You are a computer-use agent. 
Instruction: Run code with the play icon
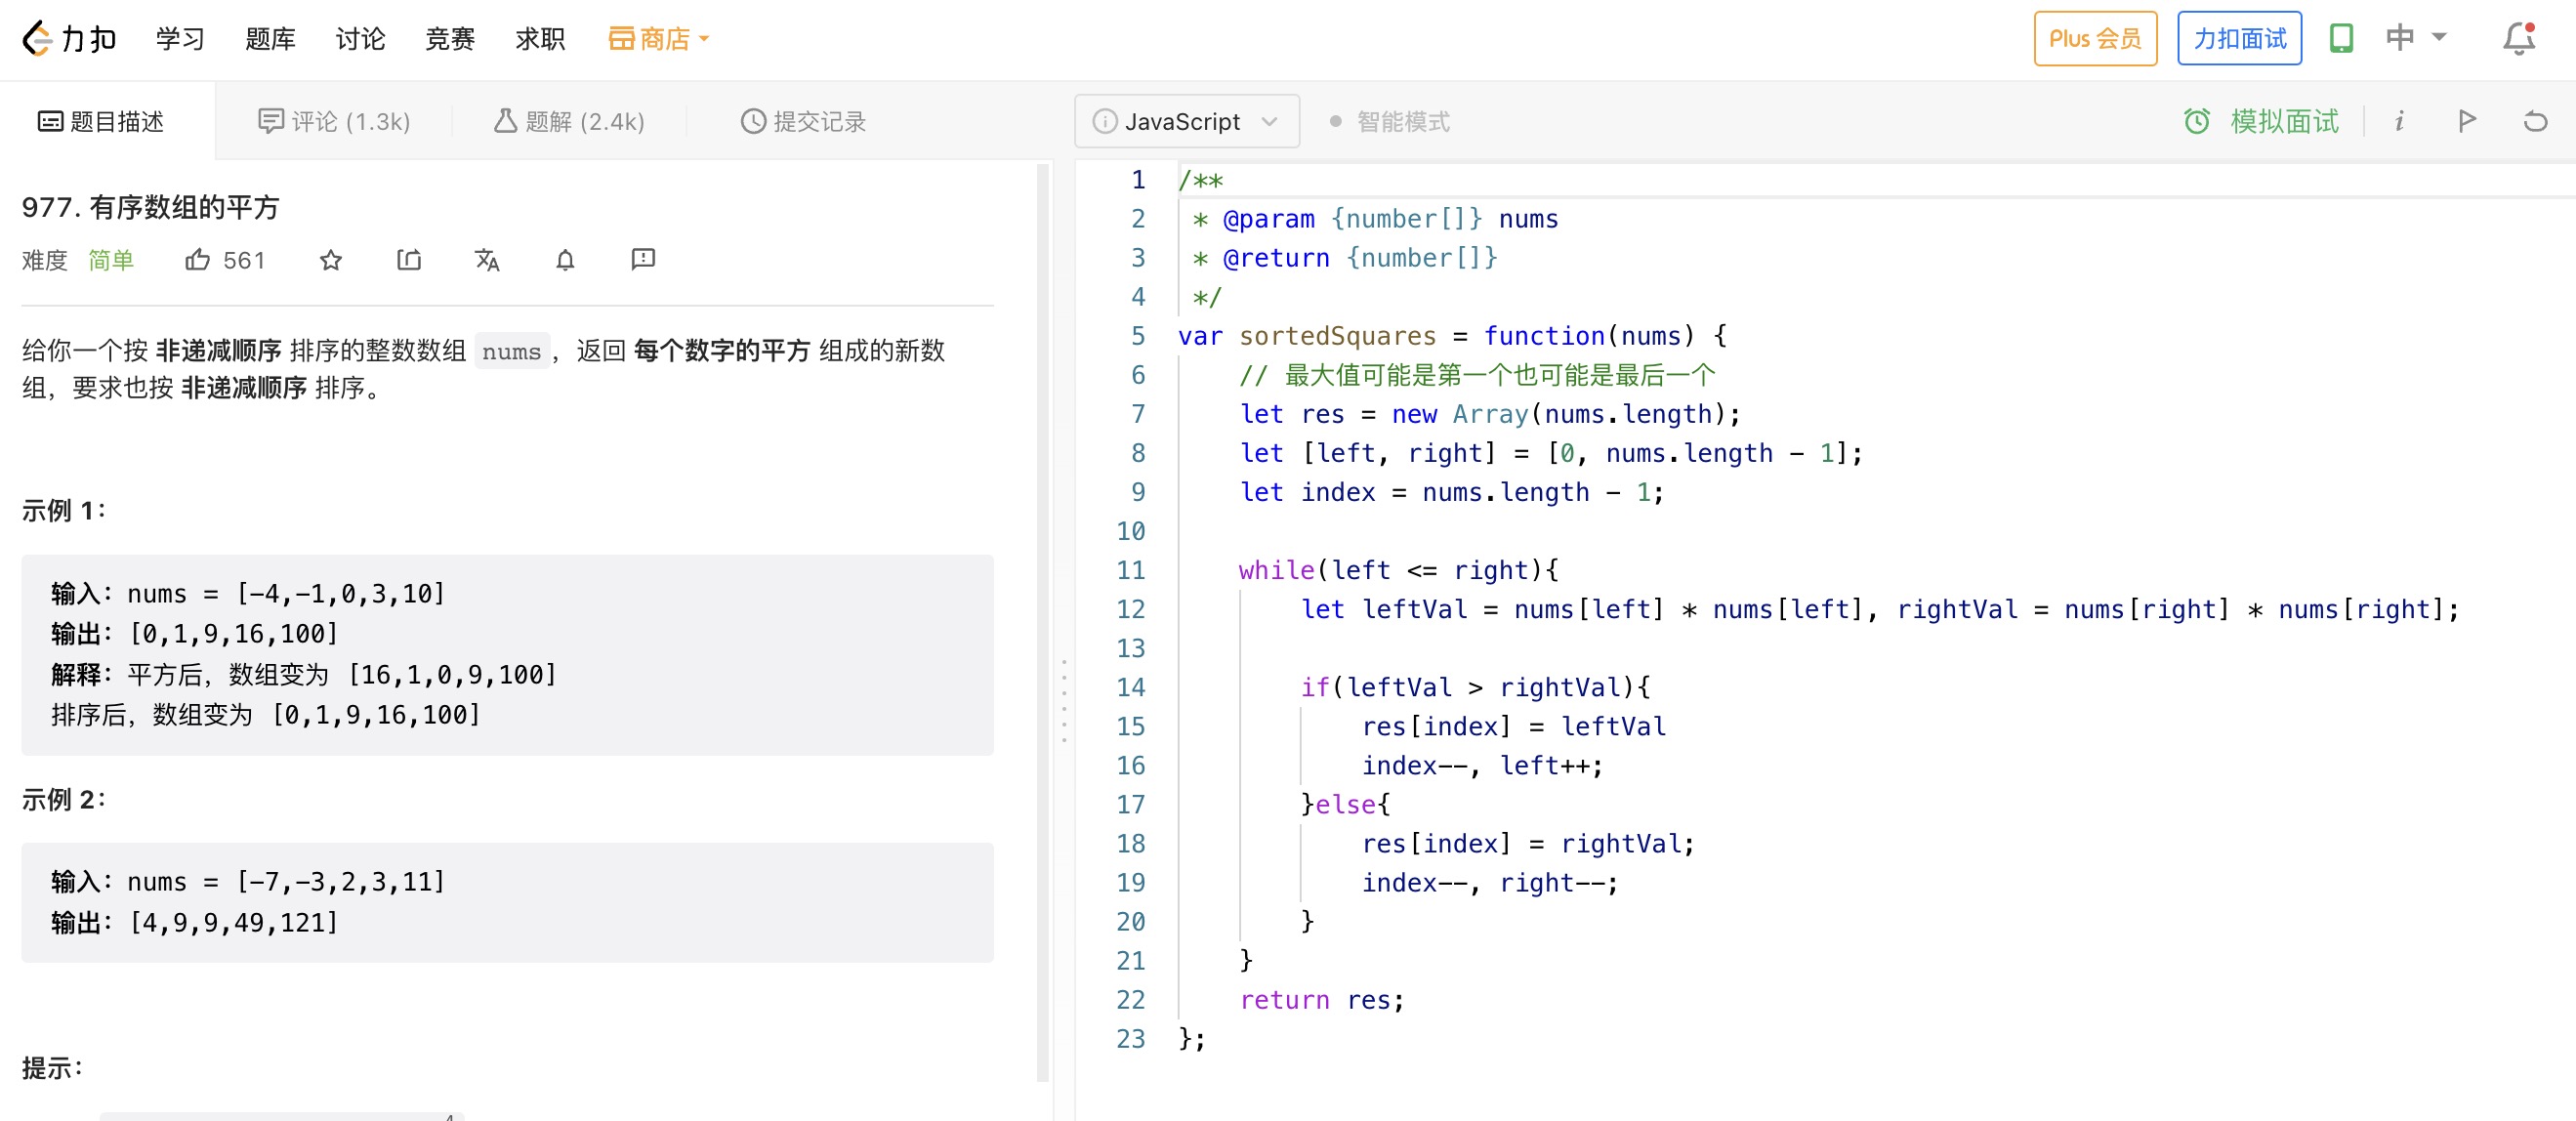[x=2466, y=121]
